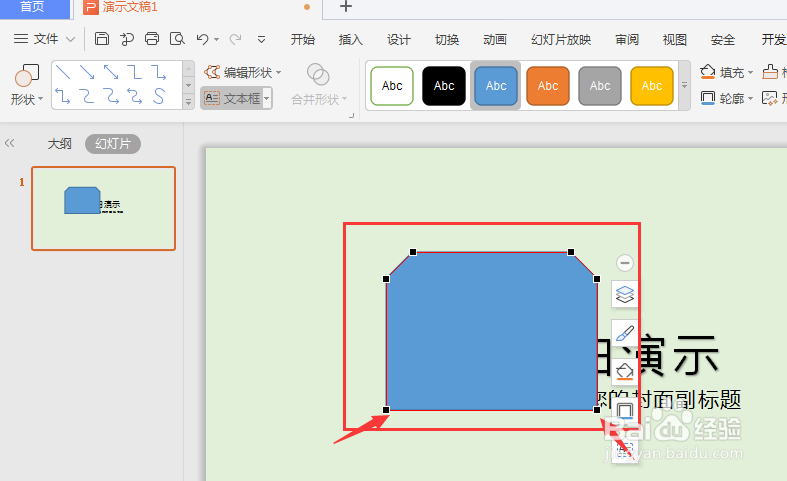Add a new document tab with plus
Viewport: 787px width, 481px height.
(346, 7)
